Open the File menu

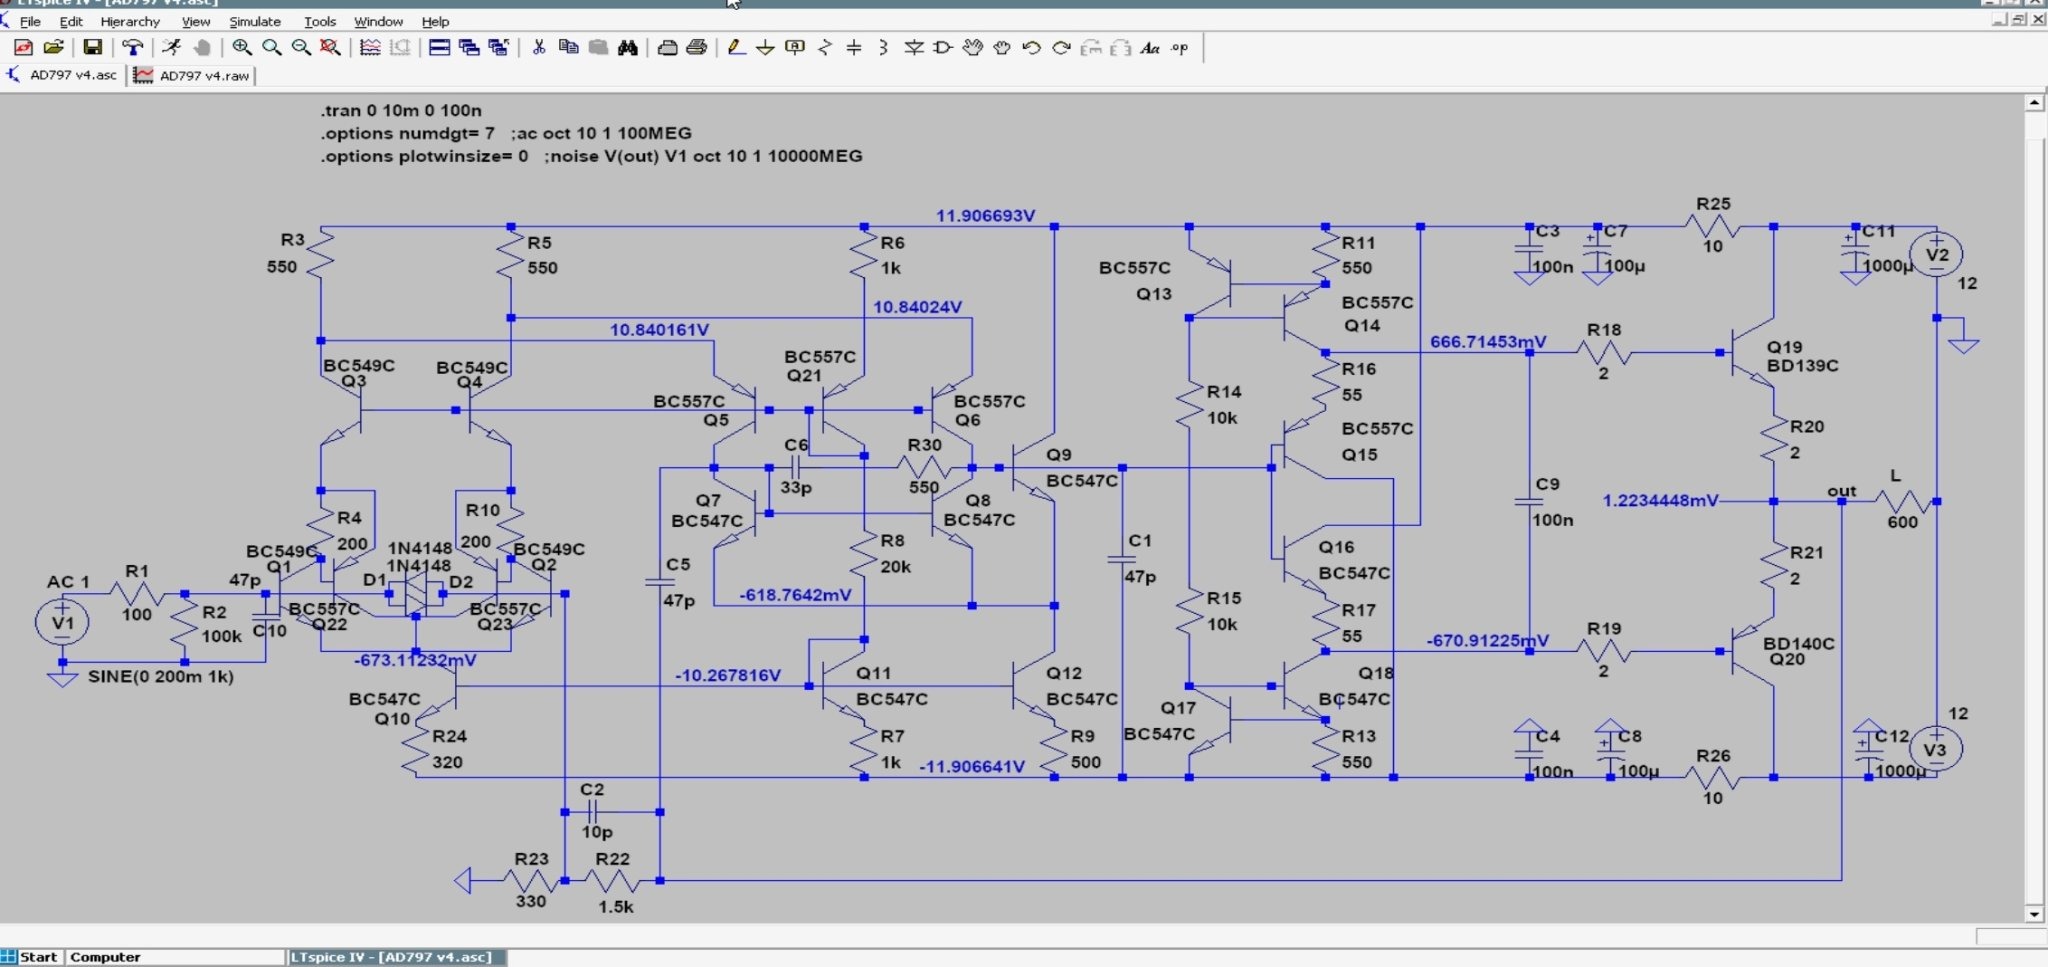click(30, 21)
